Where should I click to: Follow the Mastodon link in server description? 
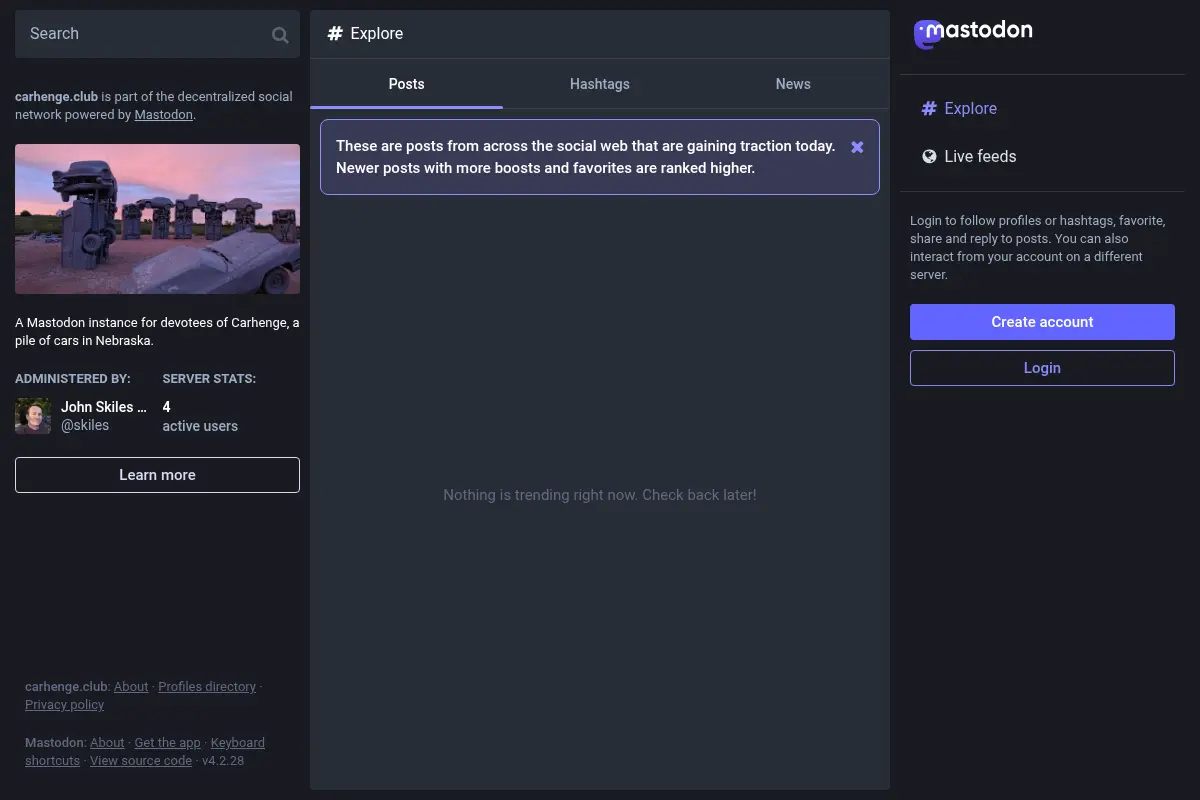(x=163, y=115)
